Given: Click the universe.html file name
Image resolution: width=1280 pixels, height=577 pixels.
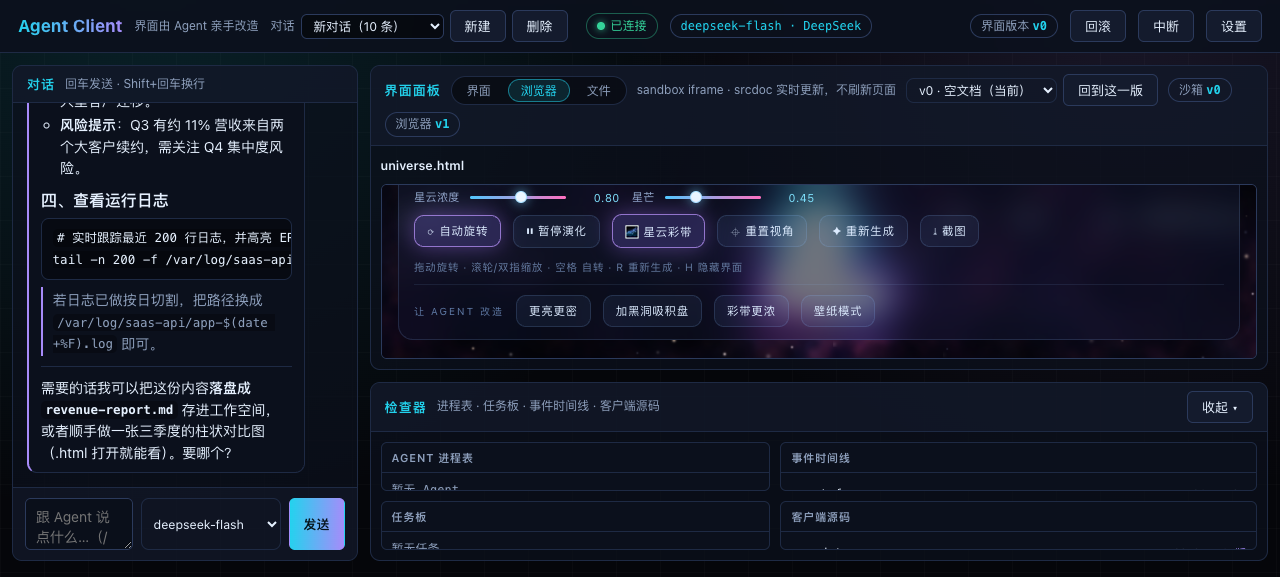Looking at the screenshot, I should point(422,166).
